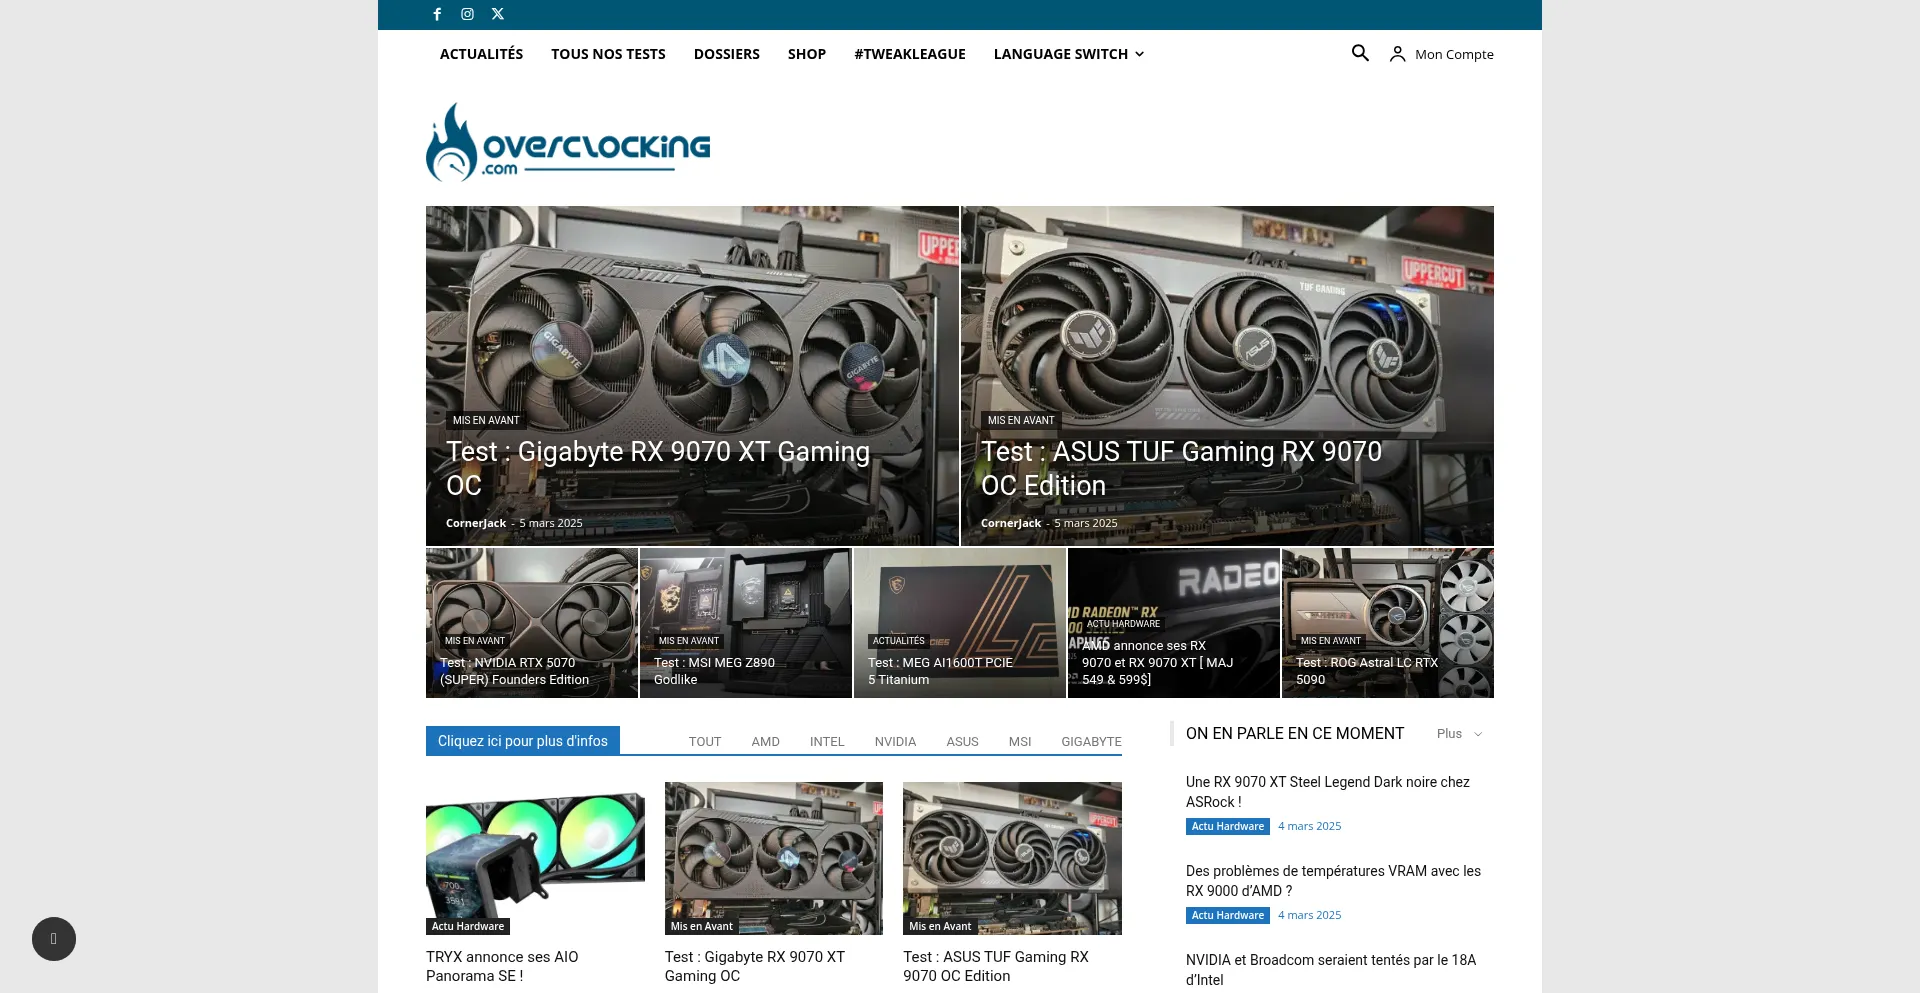Click Actu Hardware tag under Steel Legend article

[1228, 826]
